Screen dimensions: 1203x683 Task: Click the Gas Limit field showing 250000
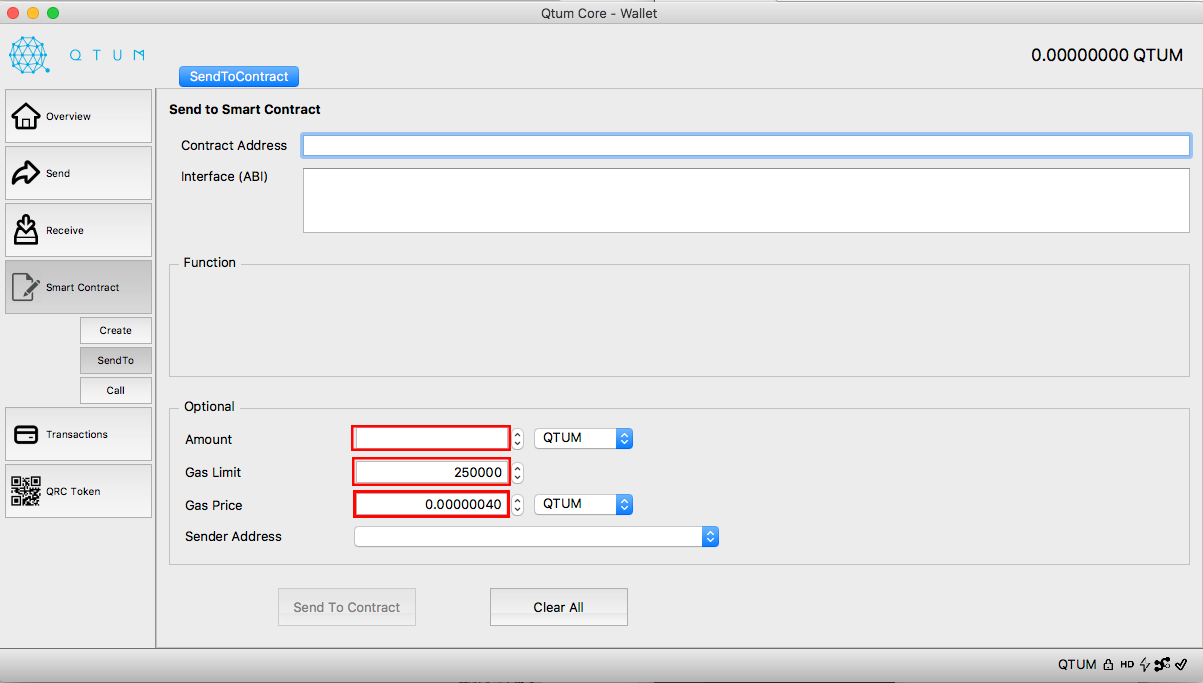pyautogui.click(x=432, y=472)
